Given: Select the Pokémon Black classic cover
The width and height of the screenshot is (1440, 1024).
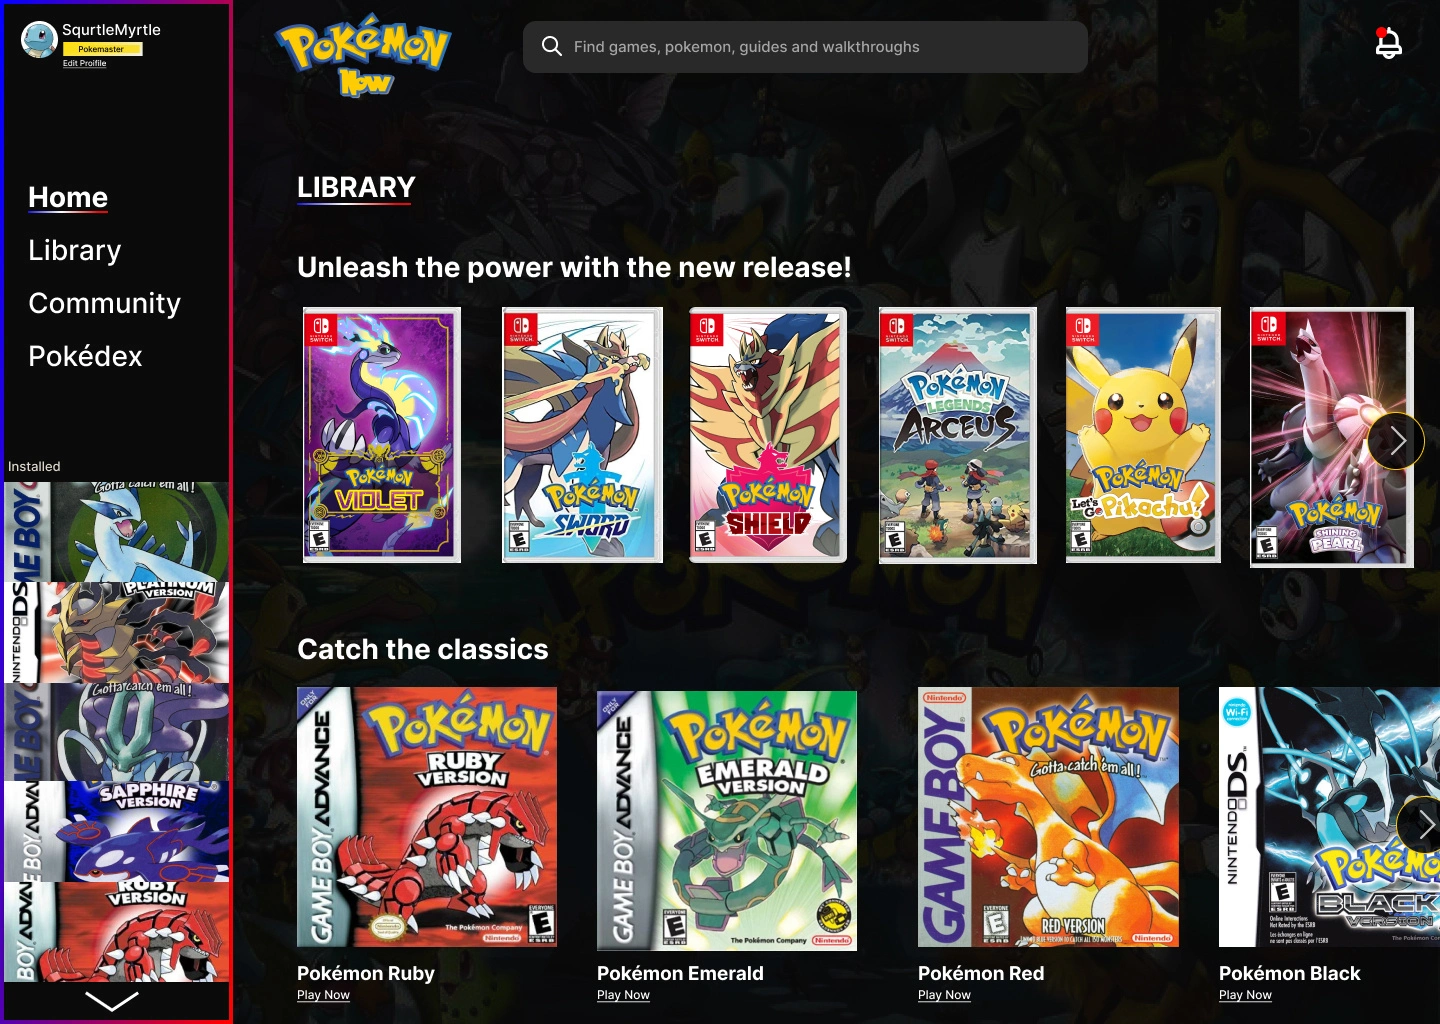Looking at the screenshot, I should tap(1329, 817).
